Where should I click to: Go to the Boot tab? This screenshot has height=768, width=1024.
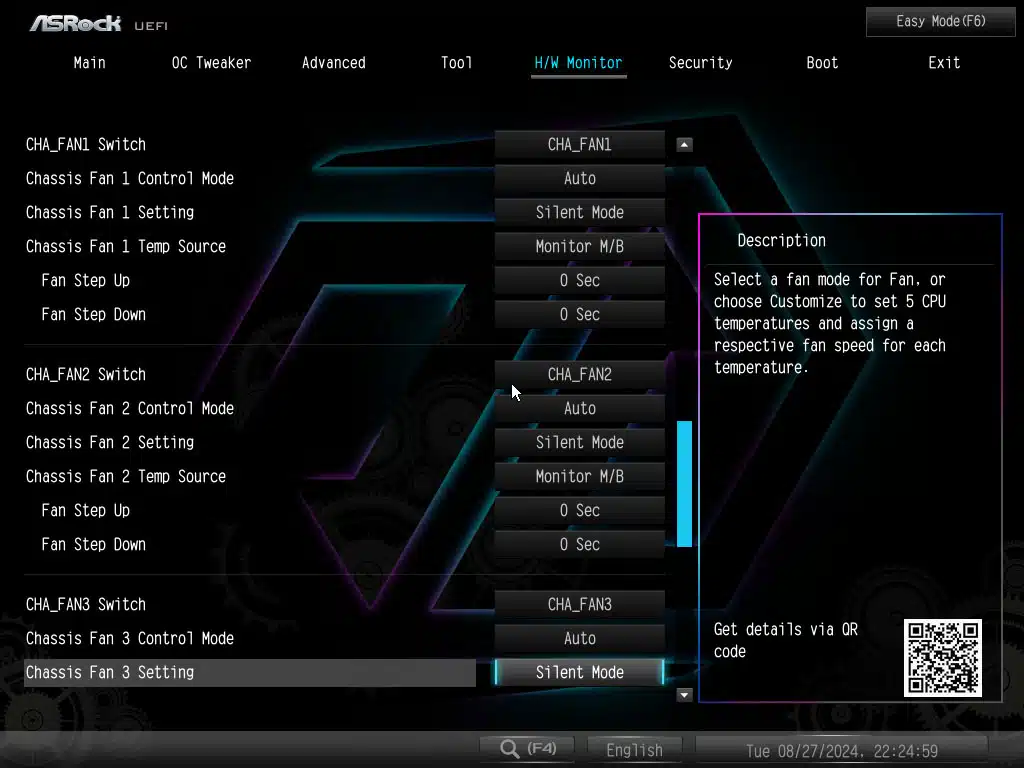pyautogui.click(x=822, y=63)
